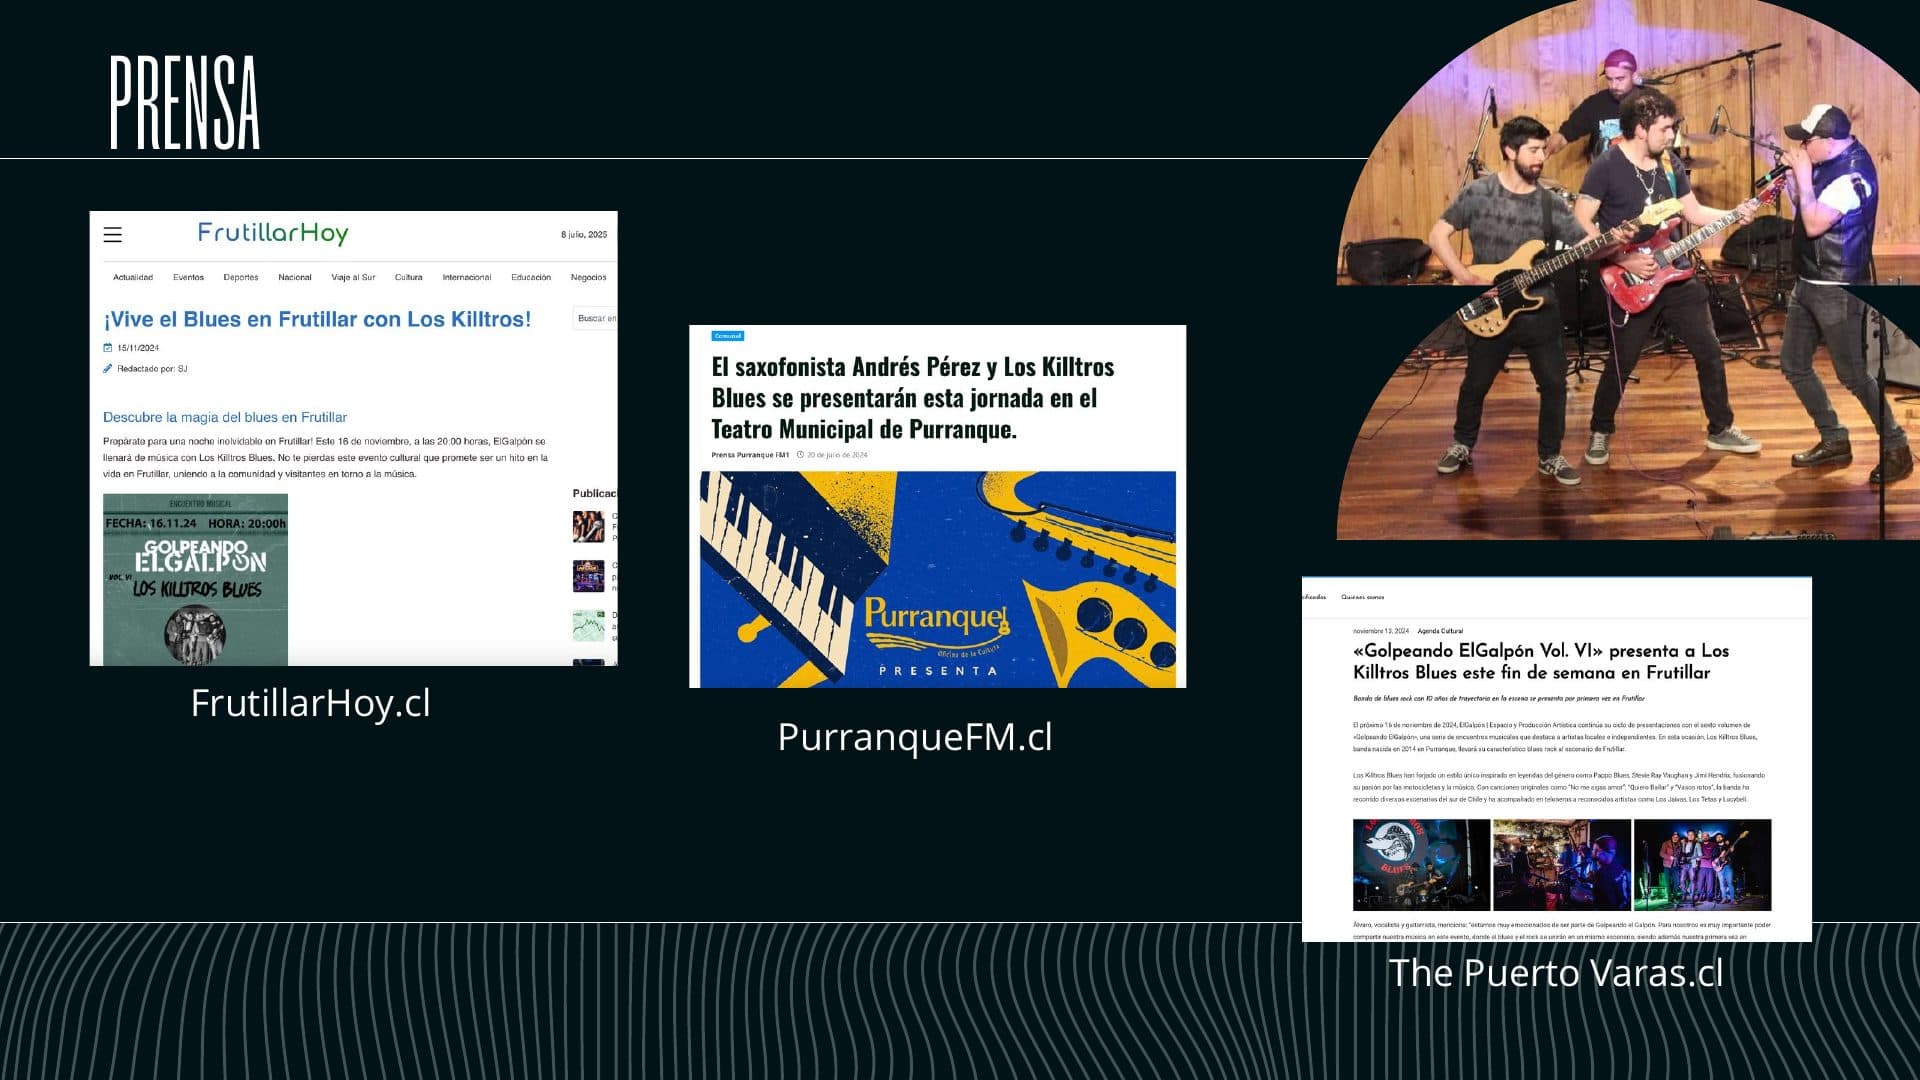Viewport: 1920px width, 1080px height.
Task: Open the Purranque Presenta saxophone banner image
Action: coord(938,580)
